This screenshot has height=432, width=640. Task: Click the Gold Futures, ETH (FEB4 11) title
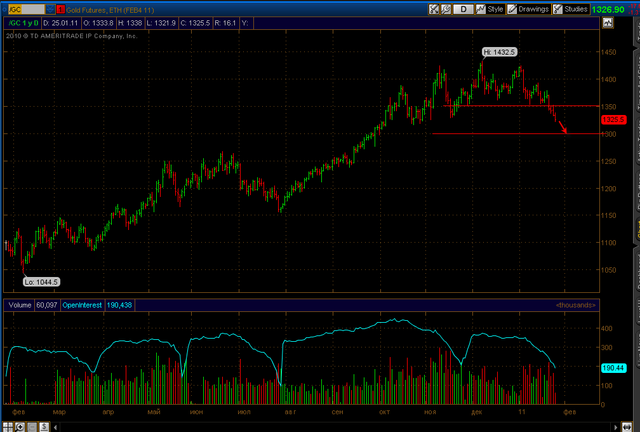pos(110,10)
